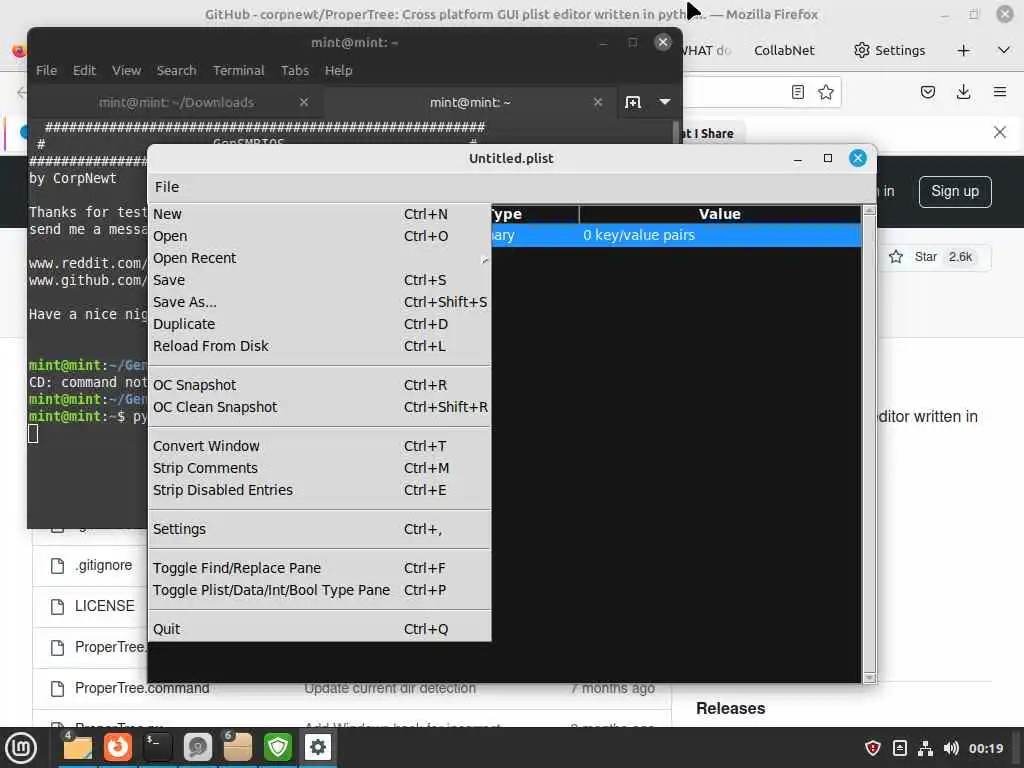This screenshot has height=768, width=1024.
Task: Click ProperTree vertical scrollbar
Action: tap(869, 444)
